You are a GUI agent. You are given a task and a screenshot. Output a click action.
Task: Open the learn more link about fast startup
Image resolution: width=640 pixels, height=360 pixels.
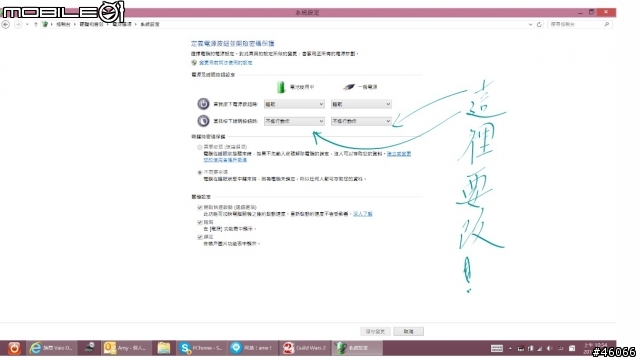coord(362,214)
